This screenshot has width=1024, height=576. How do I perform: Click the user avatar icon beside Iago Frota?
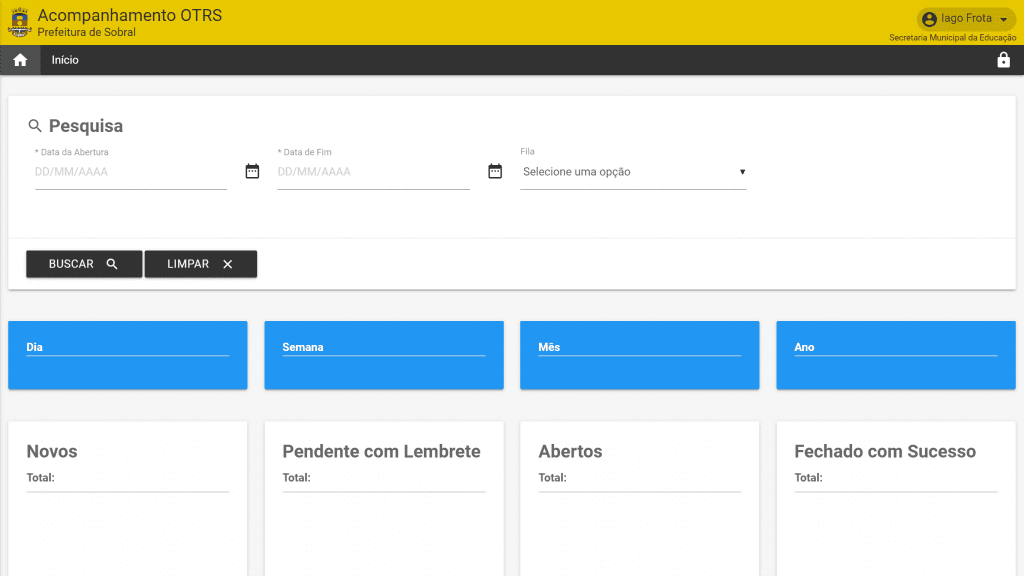(929, 19)
